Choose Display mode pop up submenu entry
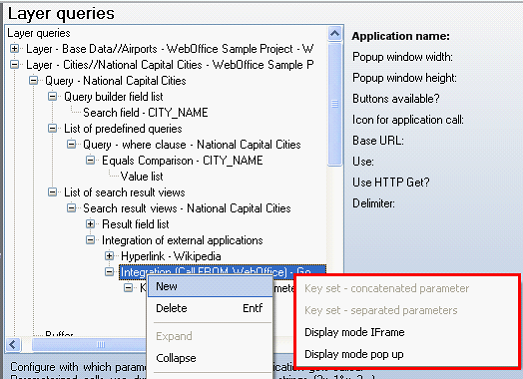The height and width of the screenshot is (379, 523). point(354,354)
